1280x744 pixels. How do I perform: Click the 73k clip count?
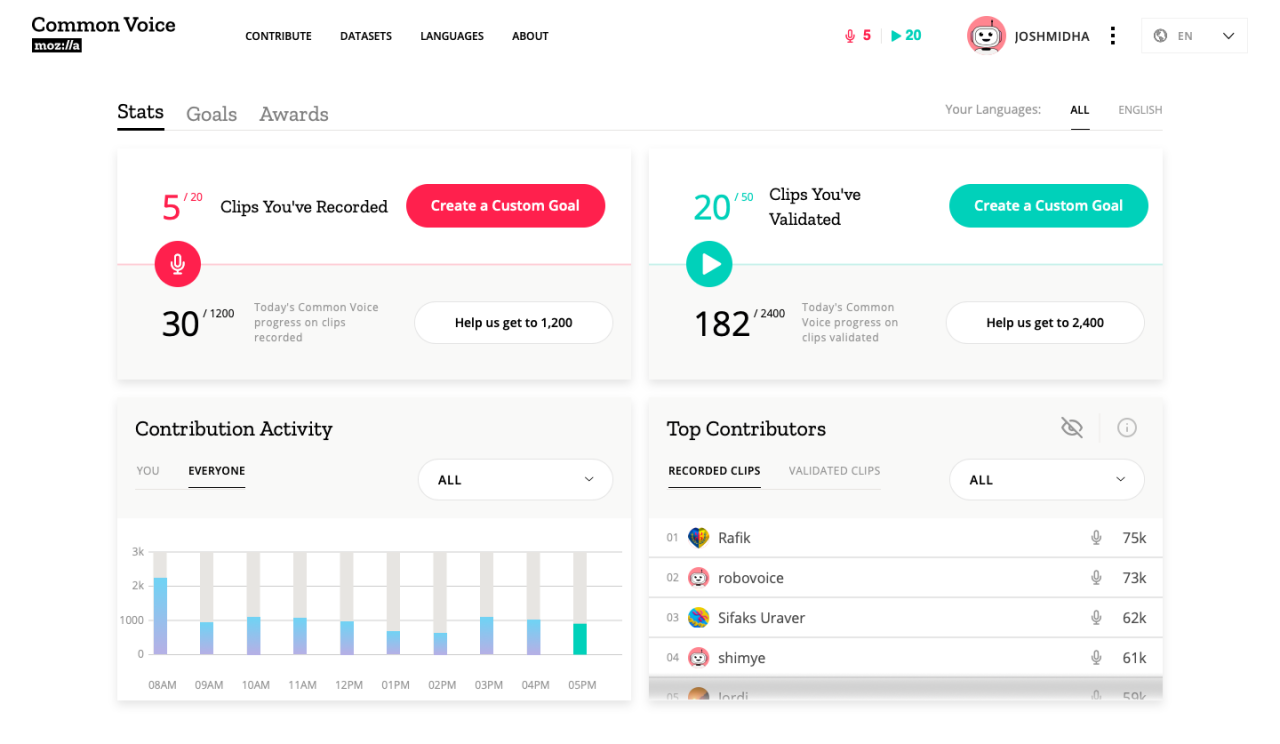[x=1134, y=578]
